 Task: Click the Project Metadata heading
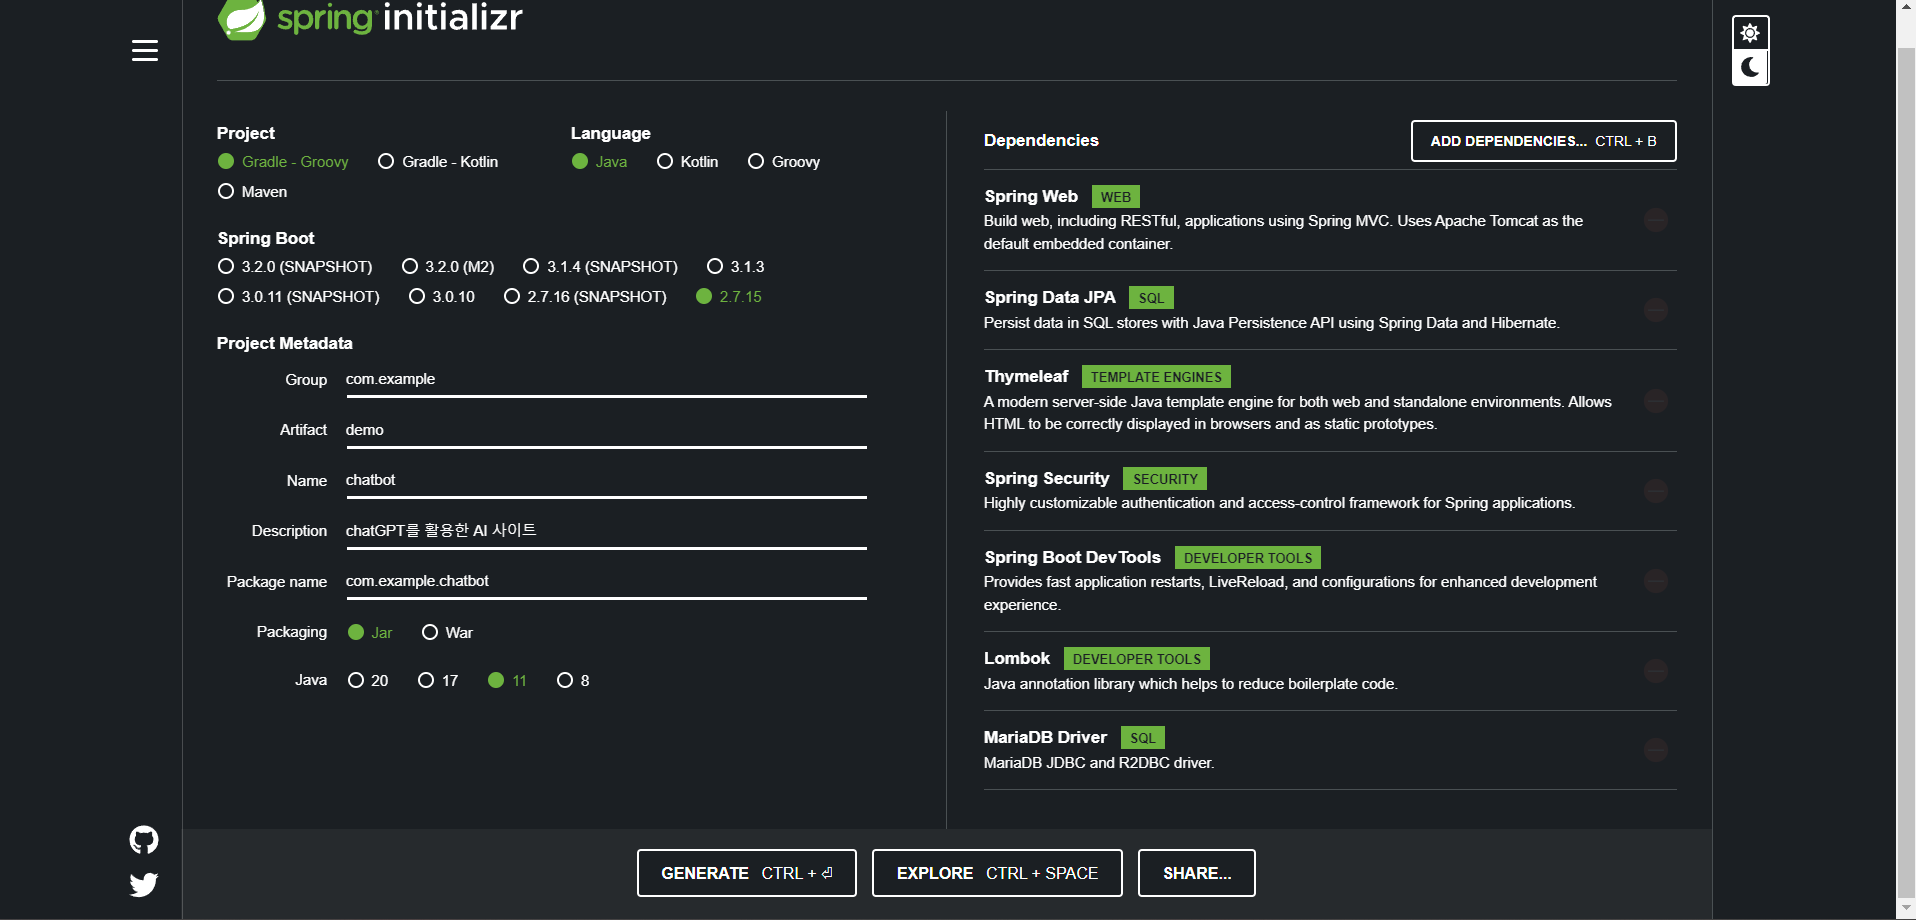pos(285,344)
